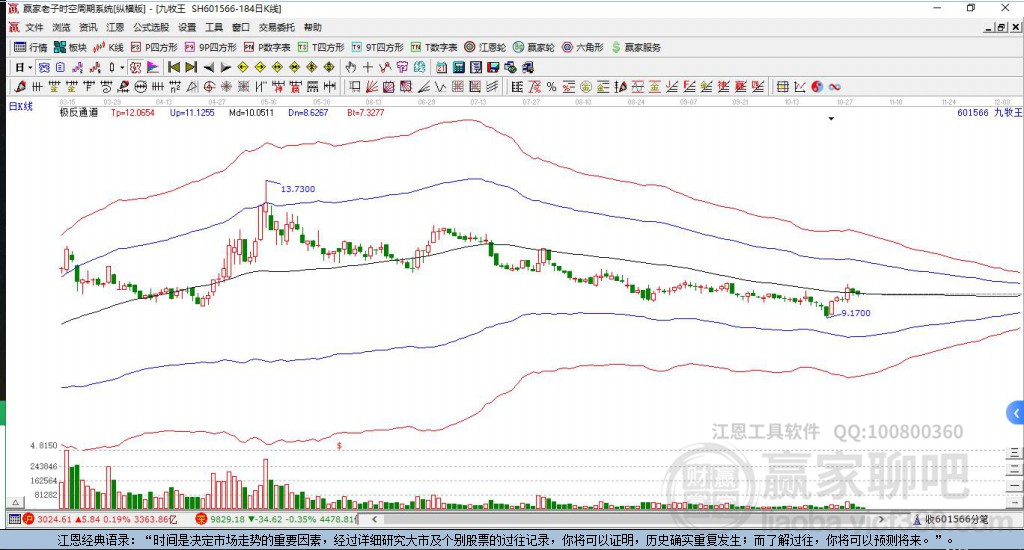Expand the sub-chart panel triangle button
This screenshot has height=550, width=1024.
(x=16, y=502)
